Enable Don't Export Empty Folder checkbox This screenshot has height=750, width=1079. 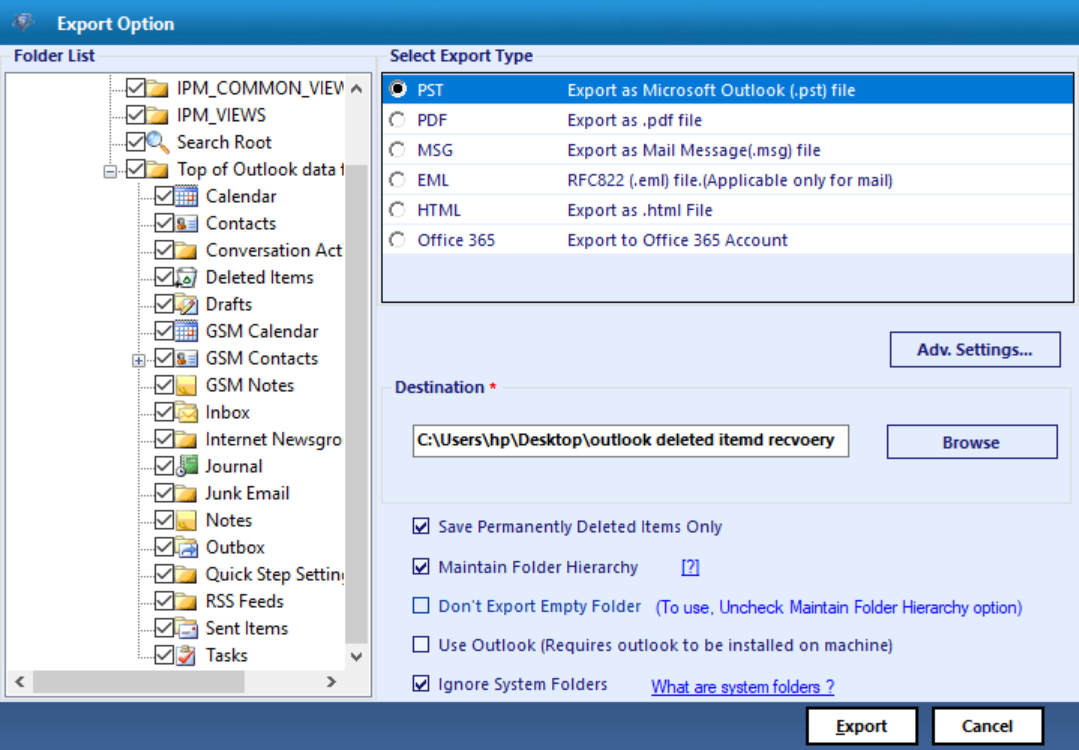point(420,606)
